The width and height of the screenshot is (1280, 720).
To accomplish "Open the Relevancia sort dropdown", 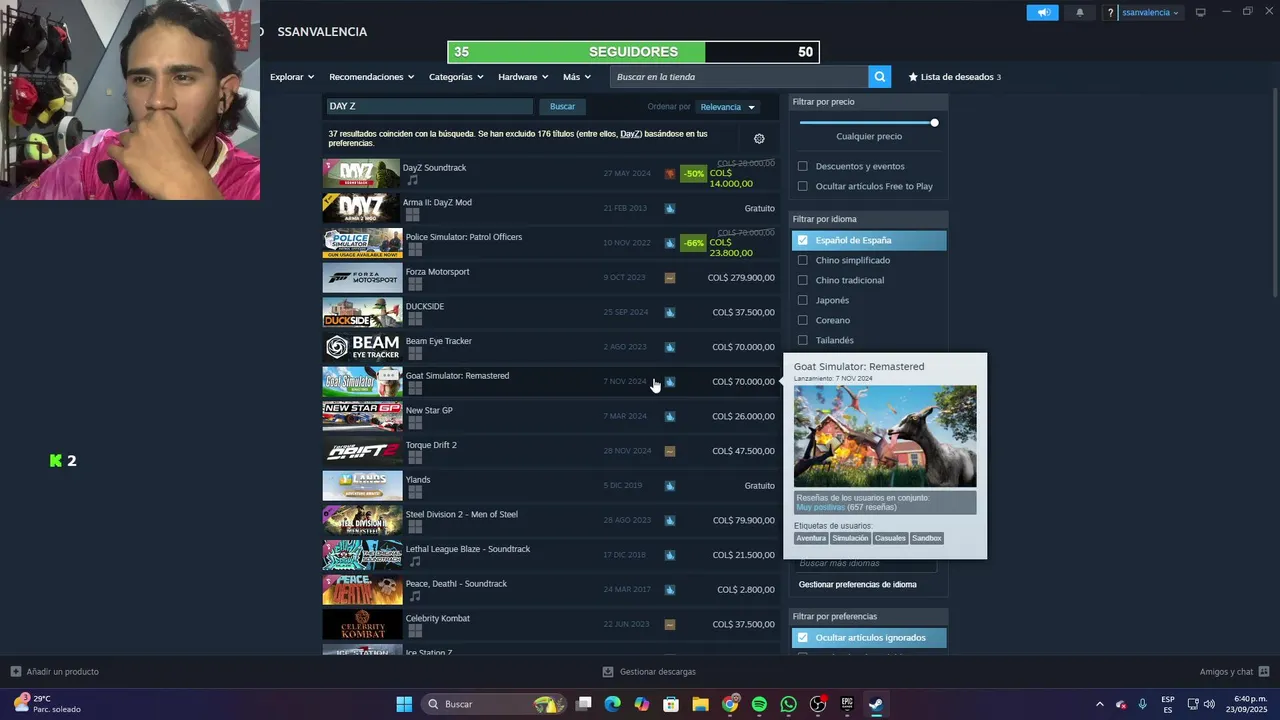I will coord(727,107).
